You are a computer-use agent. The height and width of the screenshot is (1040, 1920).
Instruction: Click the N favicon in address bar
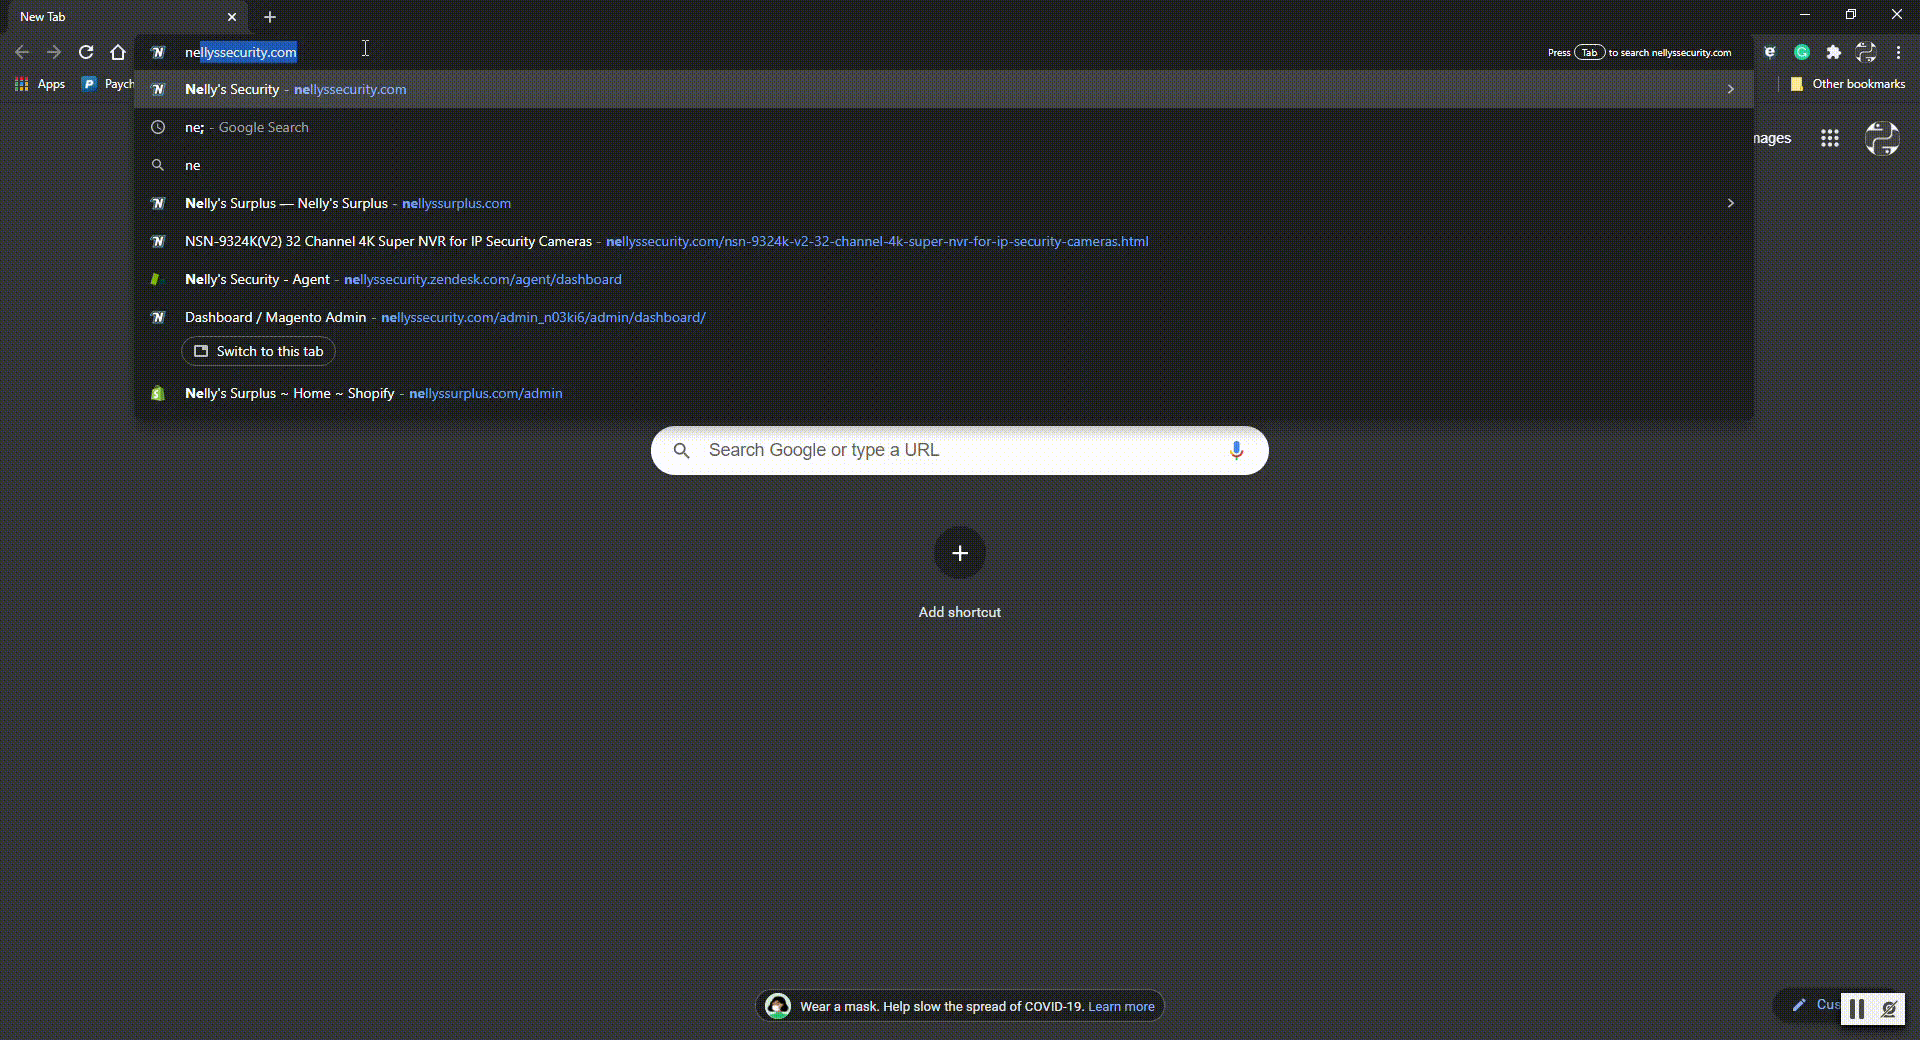[158, 52]
